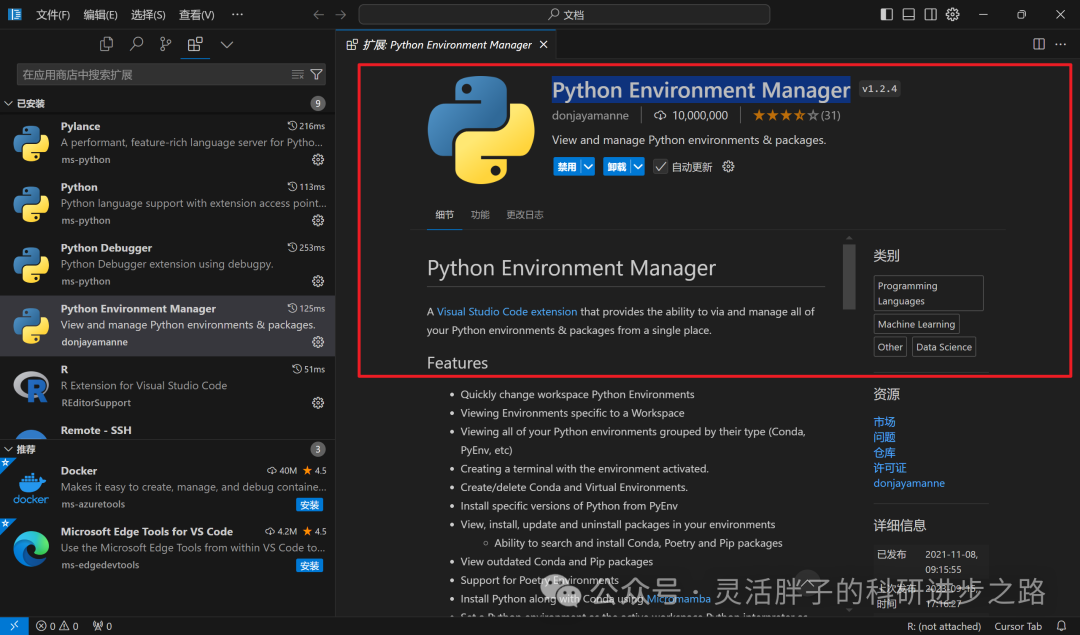The image size is (1080, 635).
Task: Open the Source Control view icon
Action: pos(165,44)
